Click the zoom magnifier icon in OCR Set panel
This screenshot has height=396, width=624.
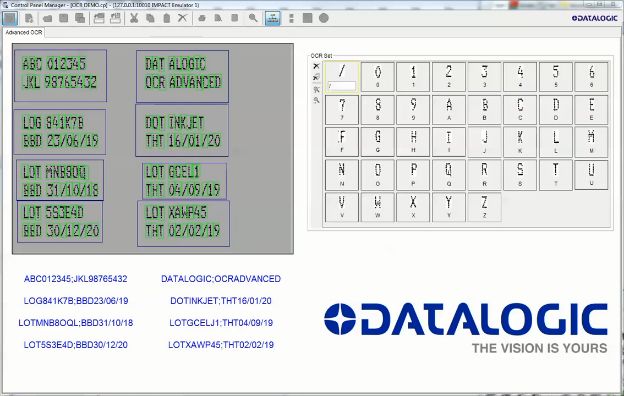coord(316,100)
